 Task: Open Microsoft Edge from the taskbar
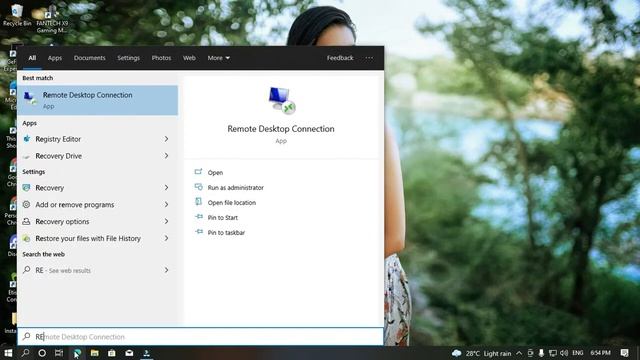point(77,353)
